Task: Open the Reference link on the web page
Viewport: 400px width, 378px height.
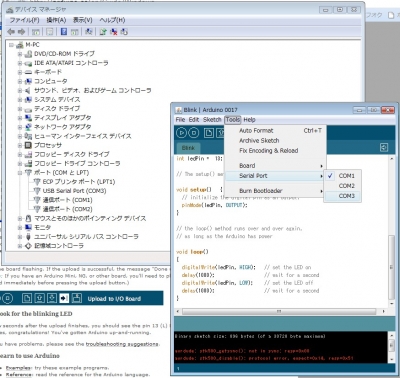Action: coord(19,375)
